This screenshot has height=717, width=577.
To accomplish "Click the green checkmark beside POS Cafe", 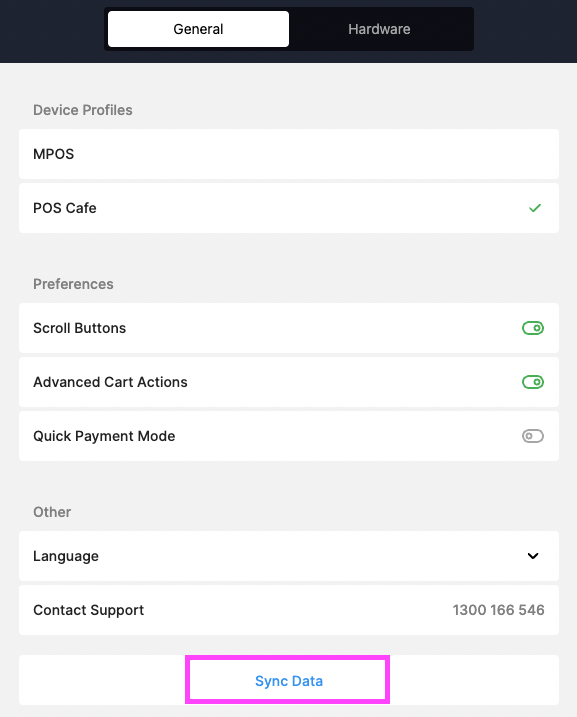I will coord(534,208).
